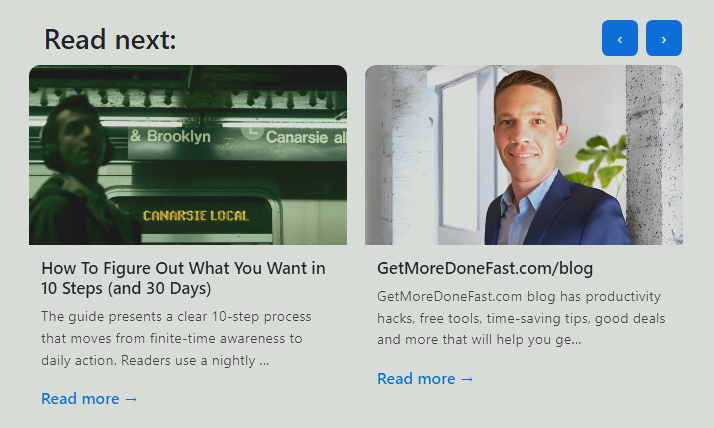Click the man with headphones in subway photo

point(73,171)
